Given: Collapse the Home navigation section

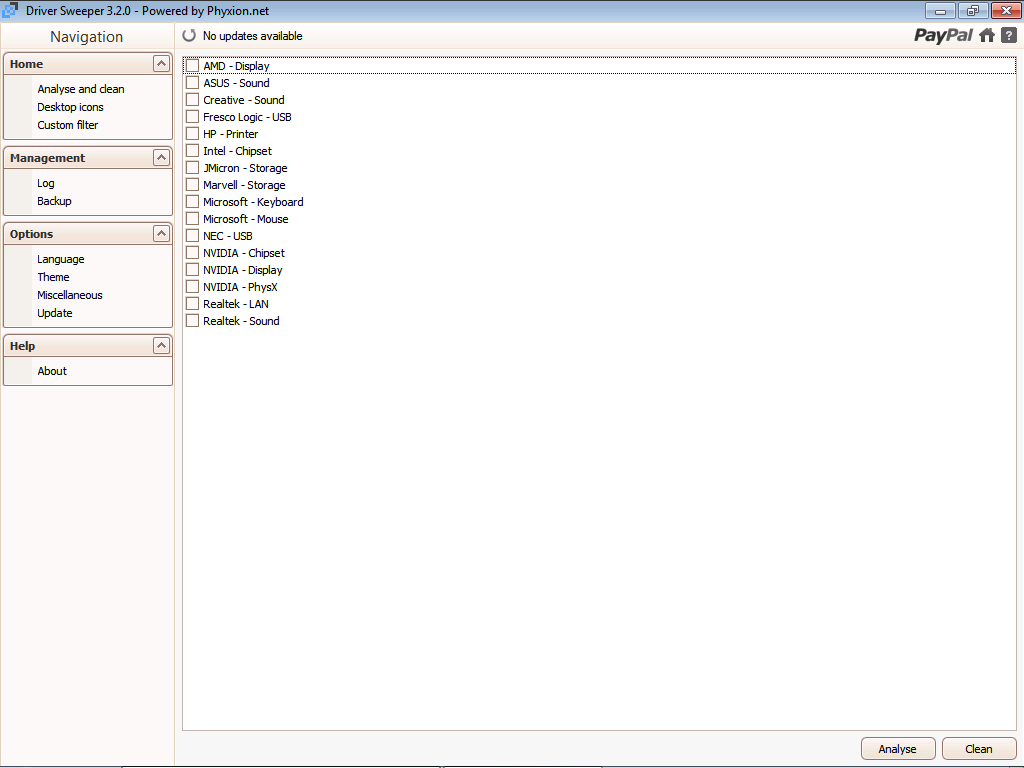Looking at the screenshot, I should pos(161,64).
